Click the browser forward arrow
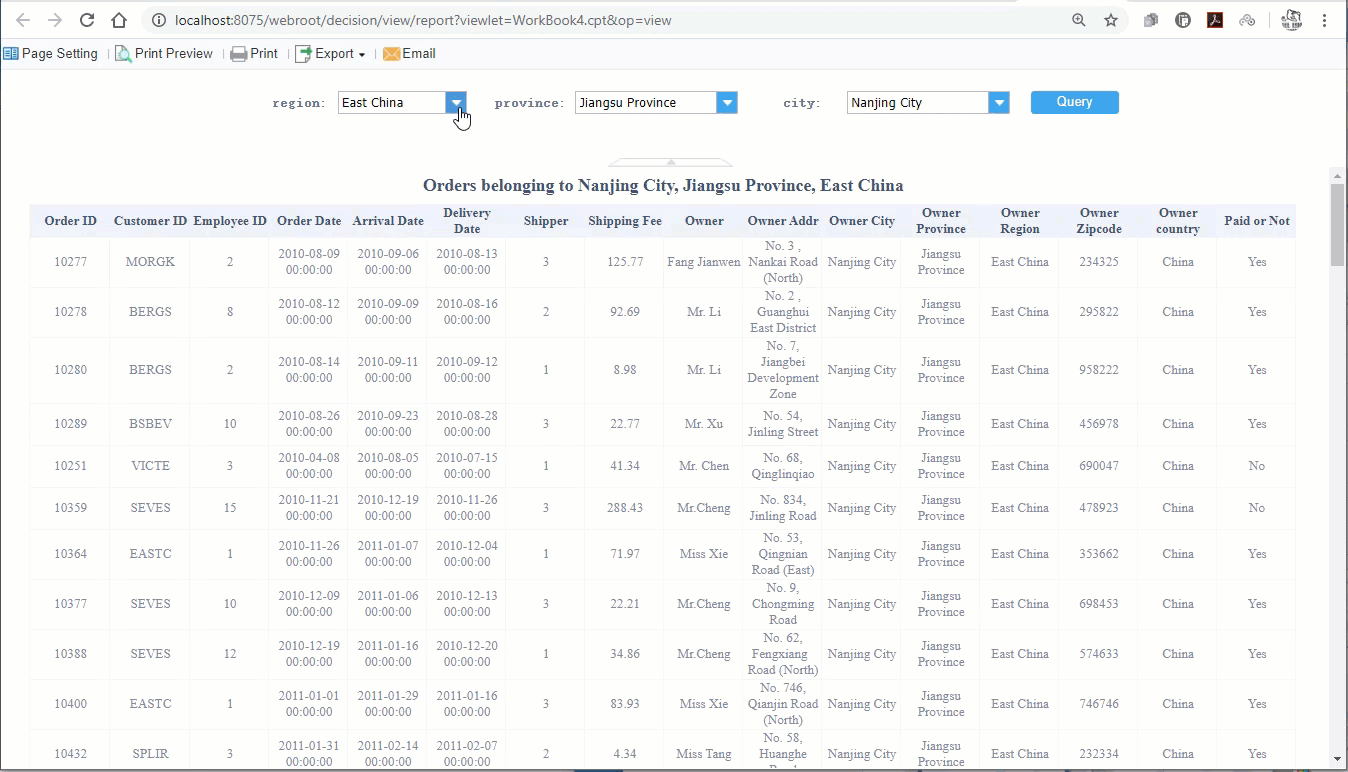1348x772 pixels. [x=55, y=20]
